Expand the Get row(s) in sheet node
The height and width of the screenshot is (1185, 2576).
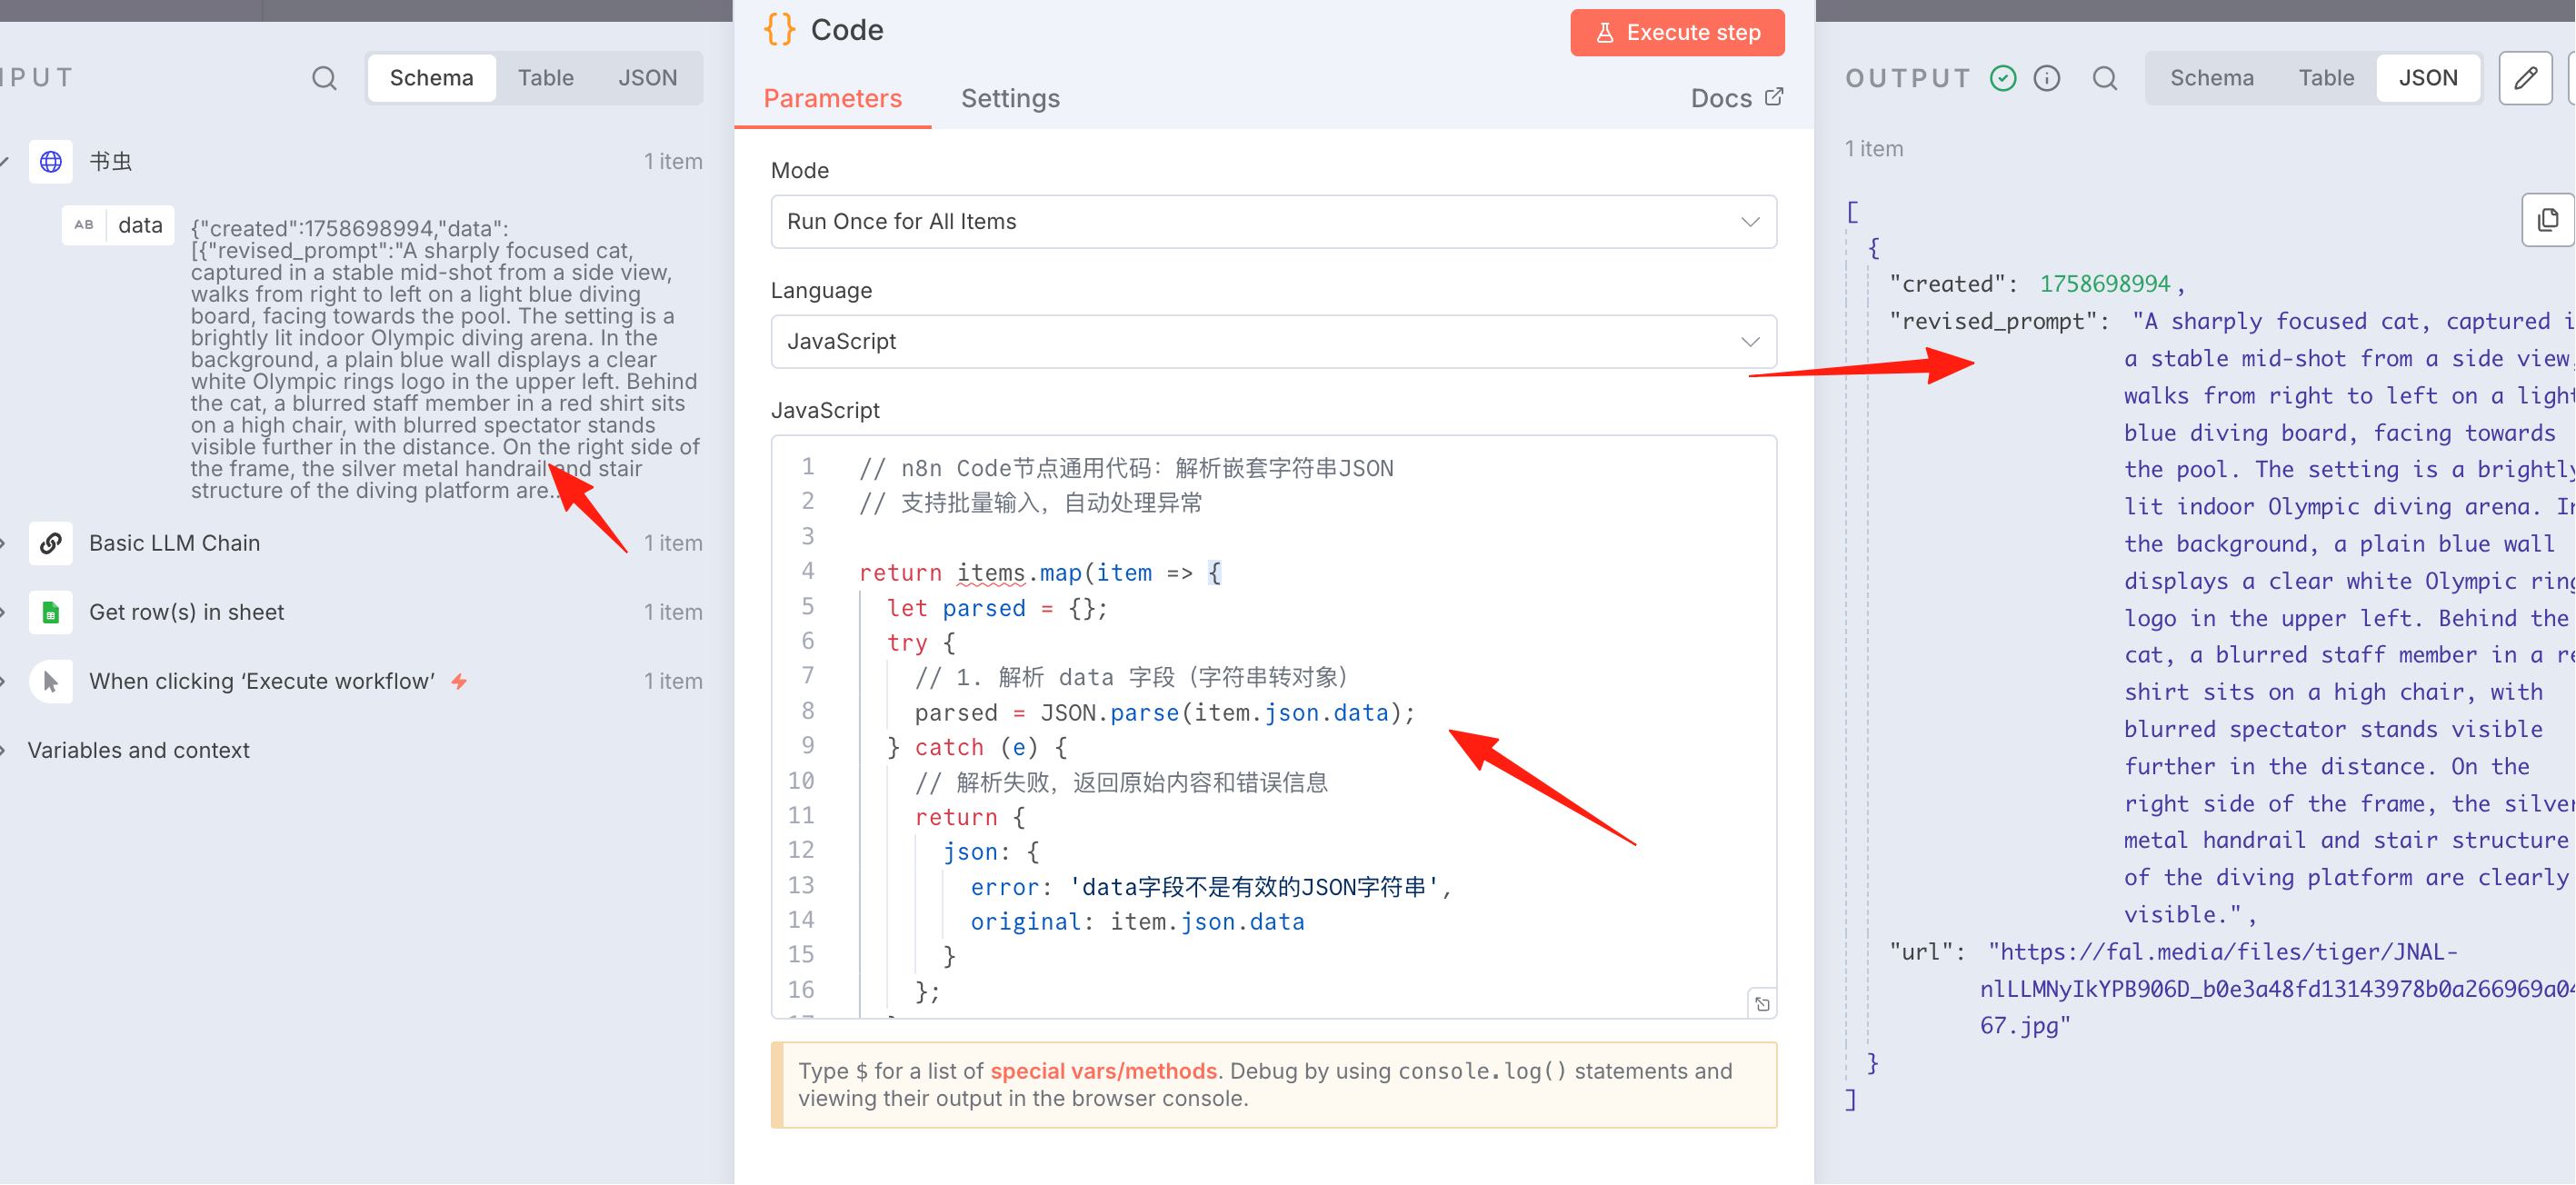click(4, 612)
